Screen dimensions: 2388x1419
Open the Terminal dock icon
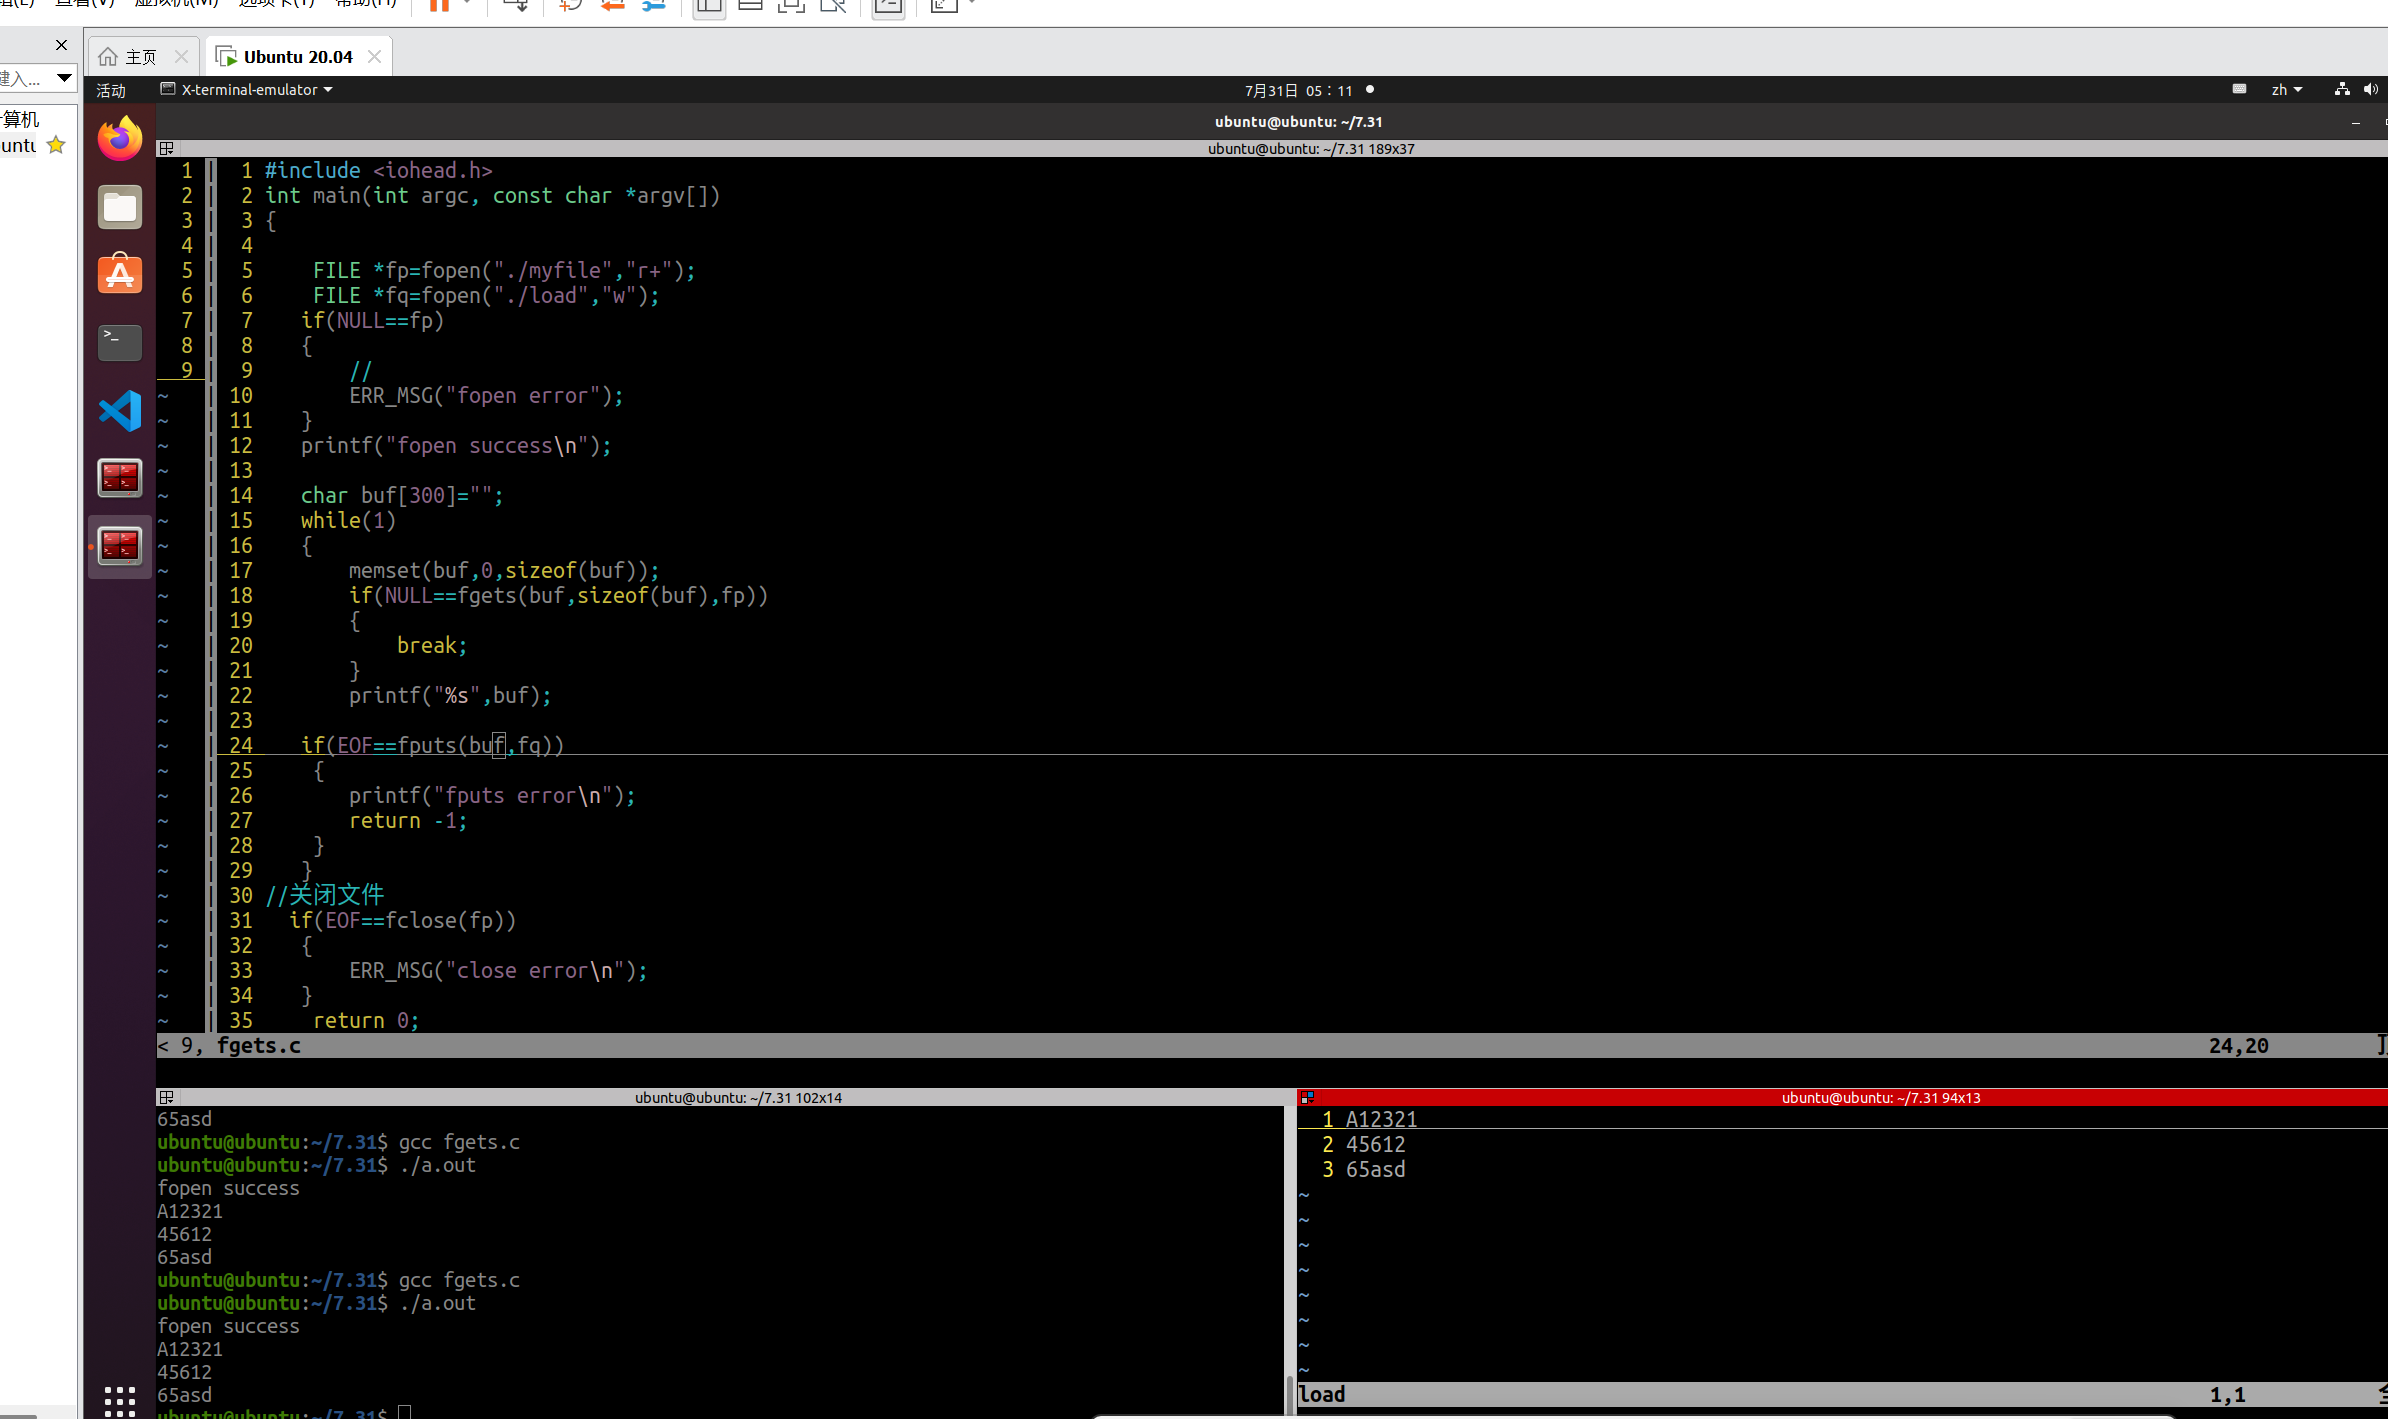pyautogui.click(x=120, y=342)
